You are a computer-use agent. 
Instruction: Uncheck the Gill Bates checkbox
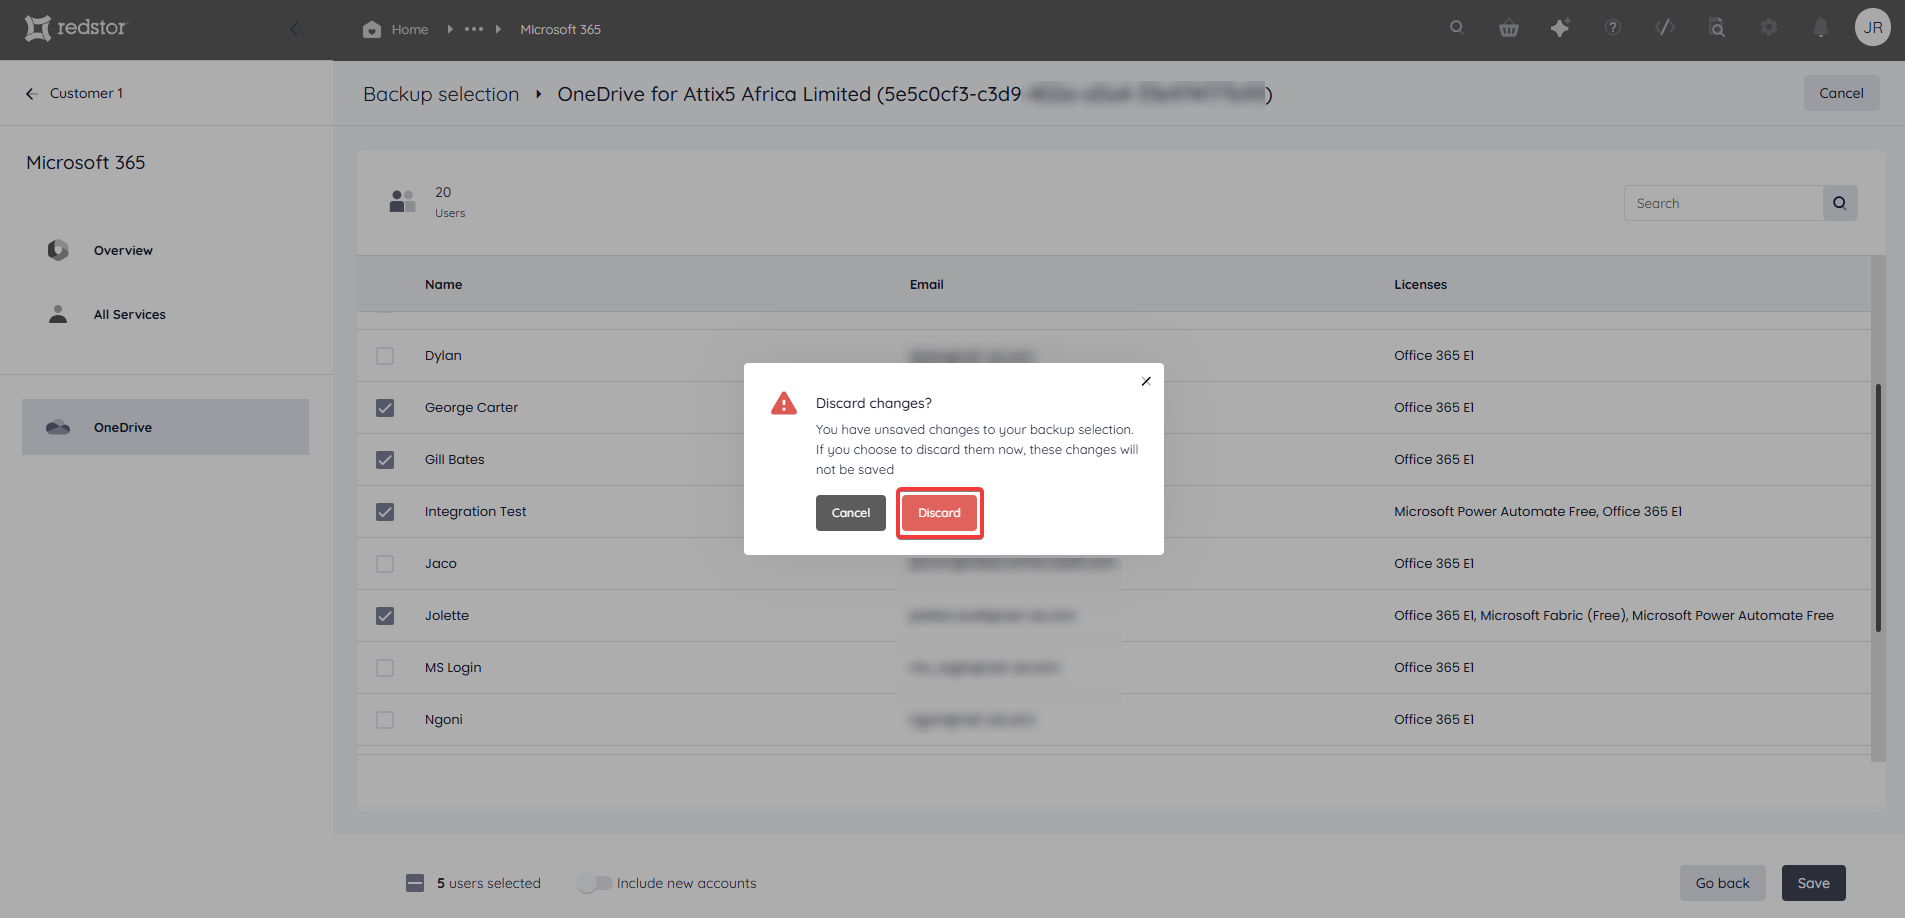(385, 460)
